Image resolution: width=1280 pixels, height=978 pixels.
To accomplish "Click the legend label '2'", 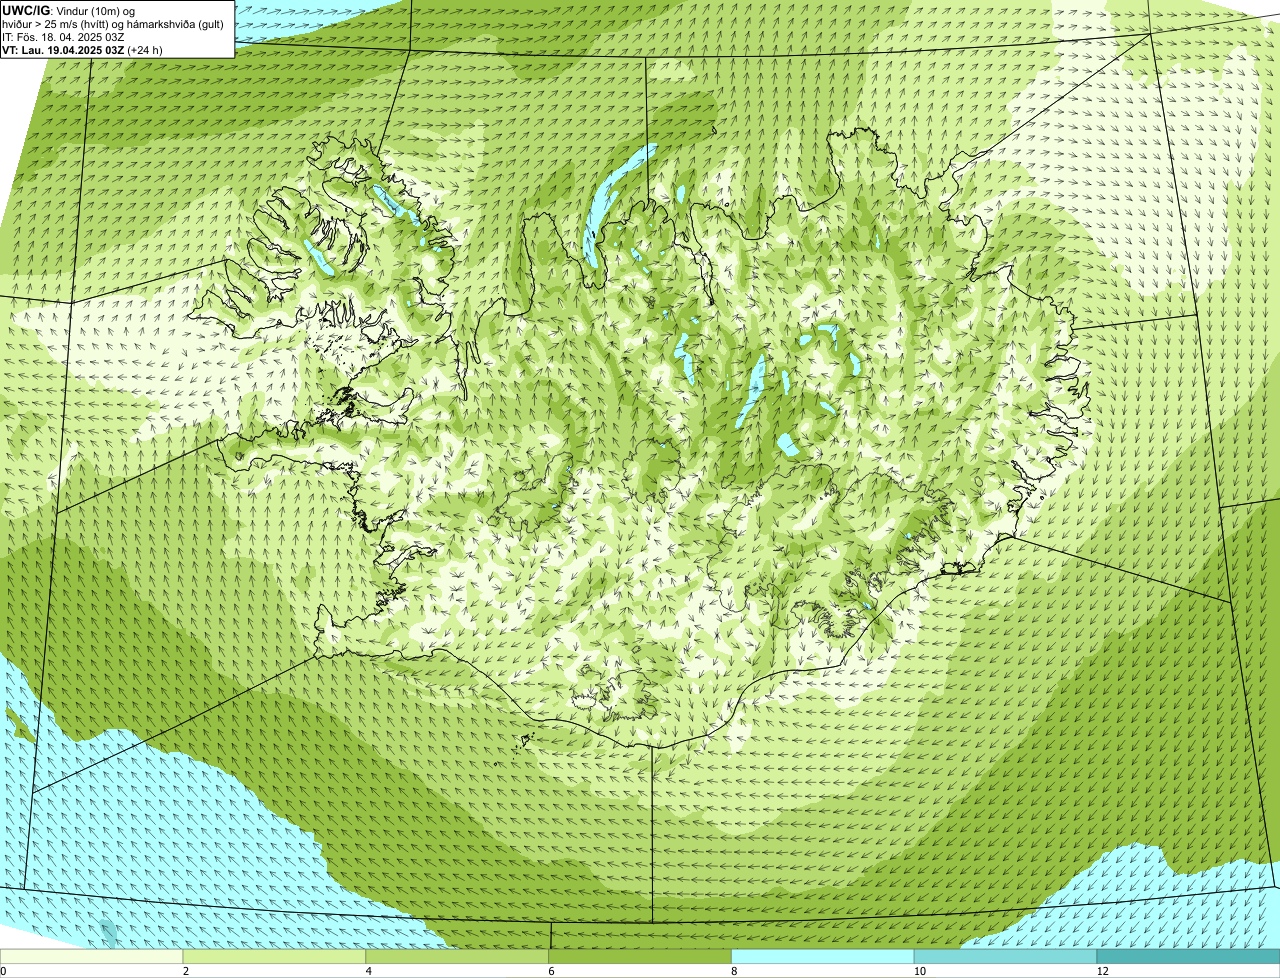I will point(186,971).
